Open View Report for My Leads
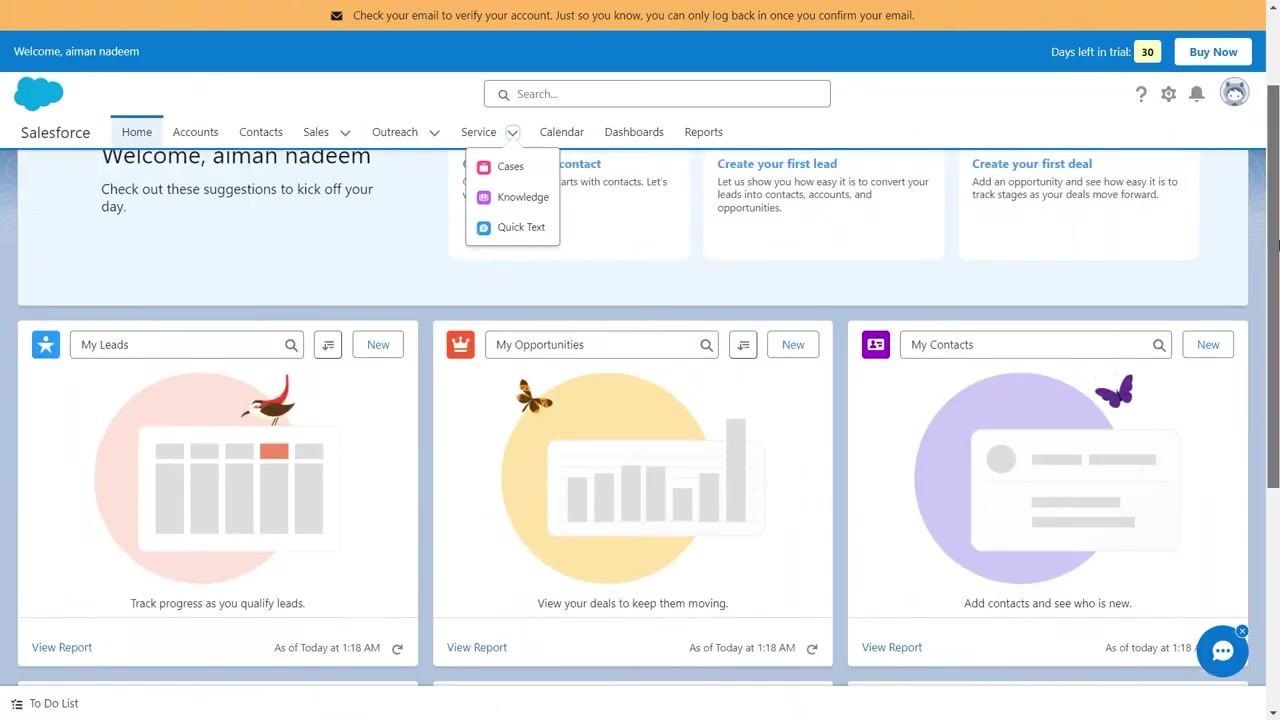This screenshot has width=1280, height=720. [62, 648]
